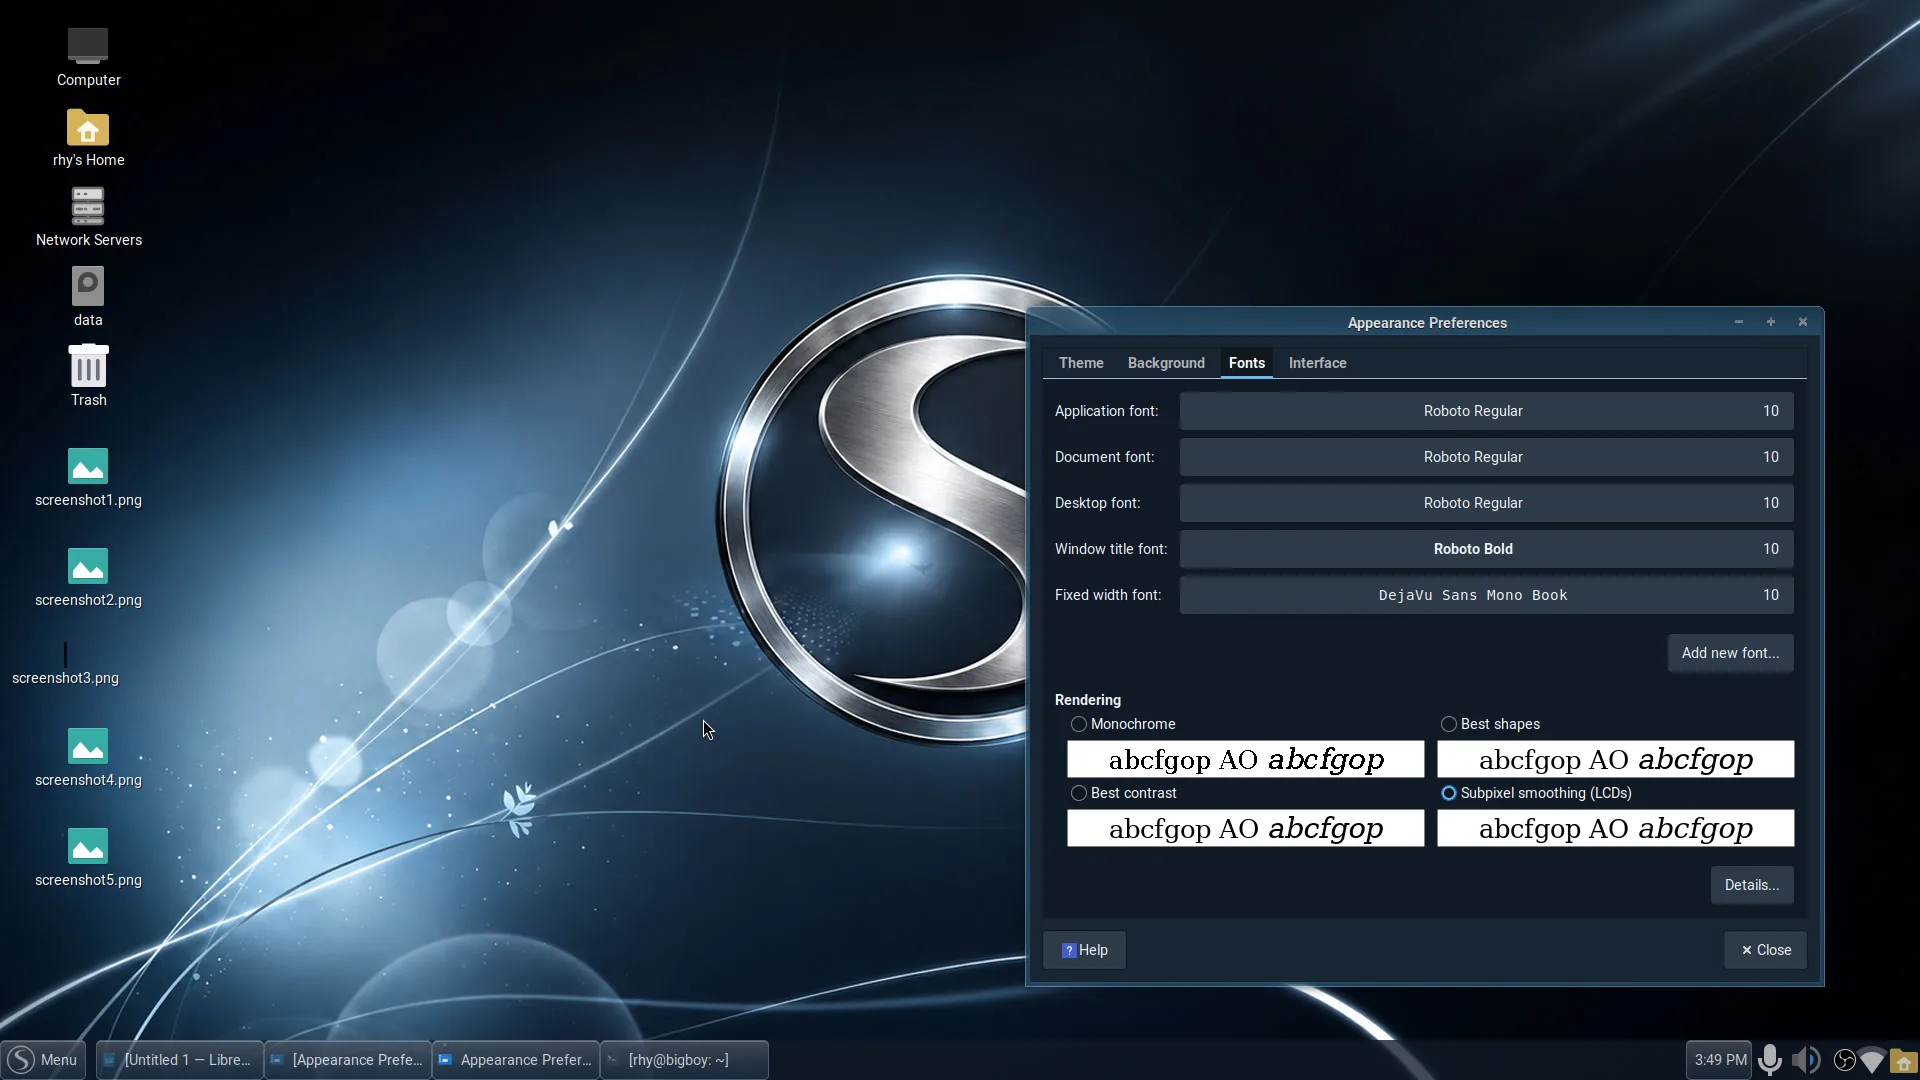Select the Fonts tab
1920x1080 pixels.
pos(1246,363)
